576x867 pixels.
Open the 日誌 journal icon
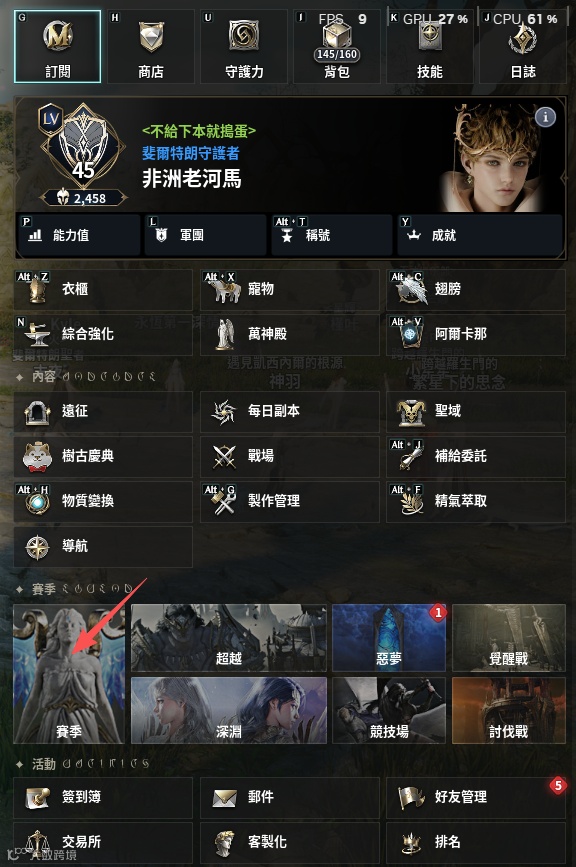[x=522, y=38]
